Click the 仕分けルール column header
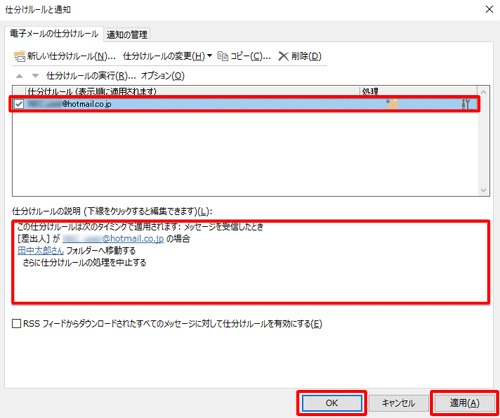 (192, 91)
